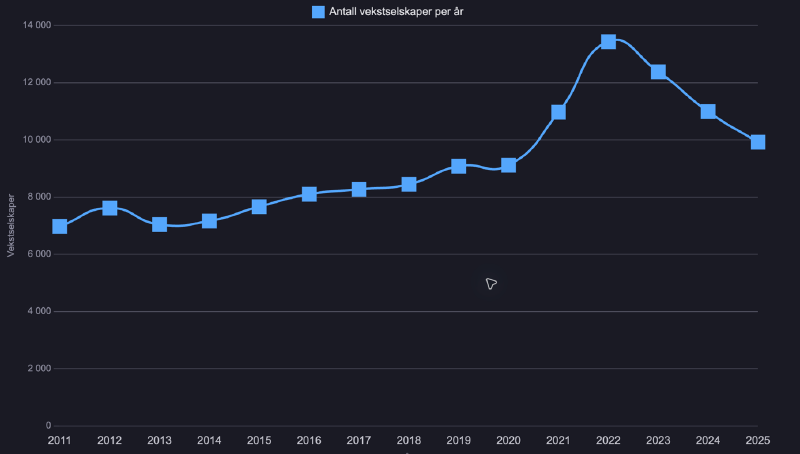Click the 'Vekstselskaper' y-axis title
800x454 pixels.
coord(11,225)
